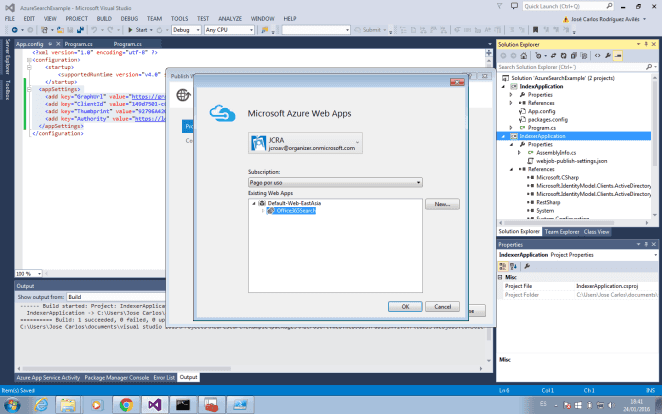The image size is (662, 414).
Task: Click New... button for web apps
Action: (x=442, y=204)
